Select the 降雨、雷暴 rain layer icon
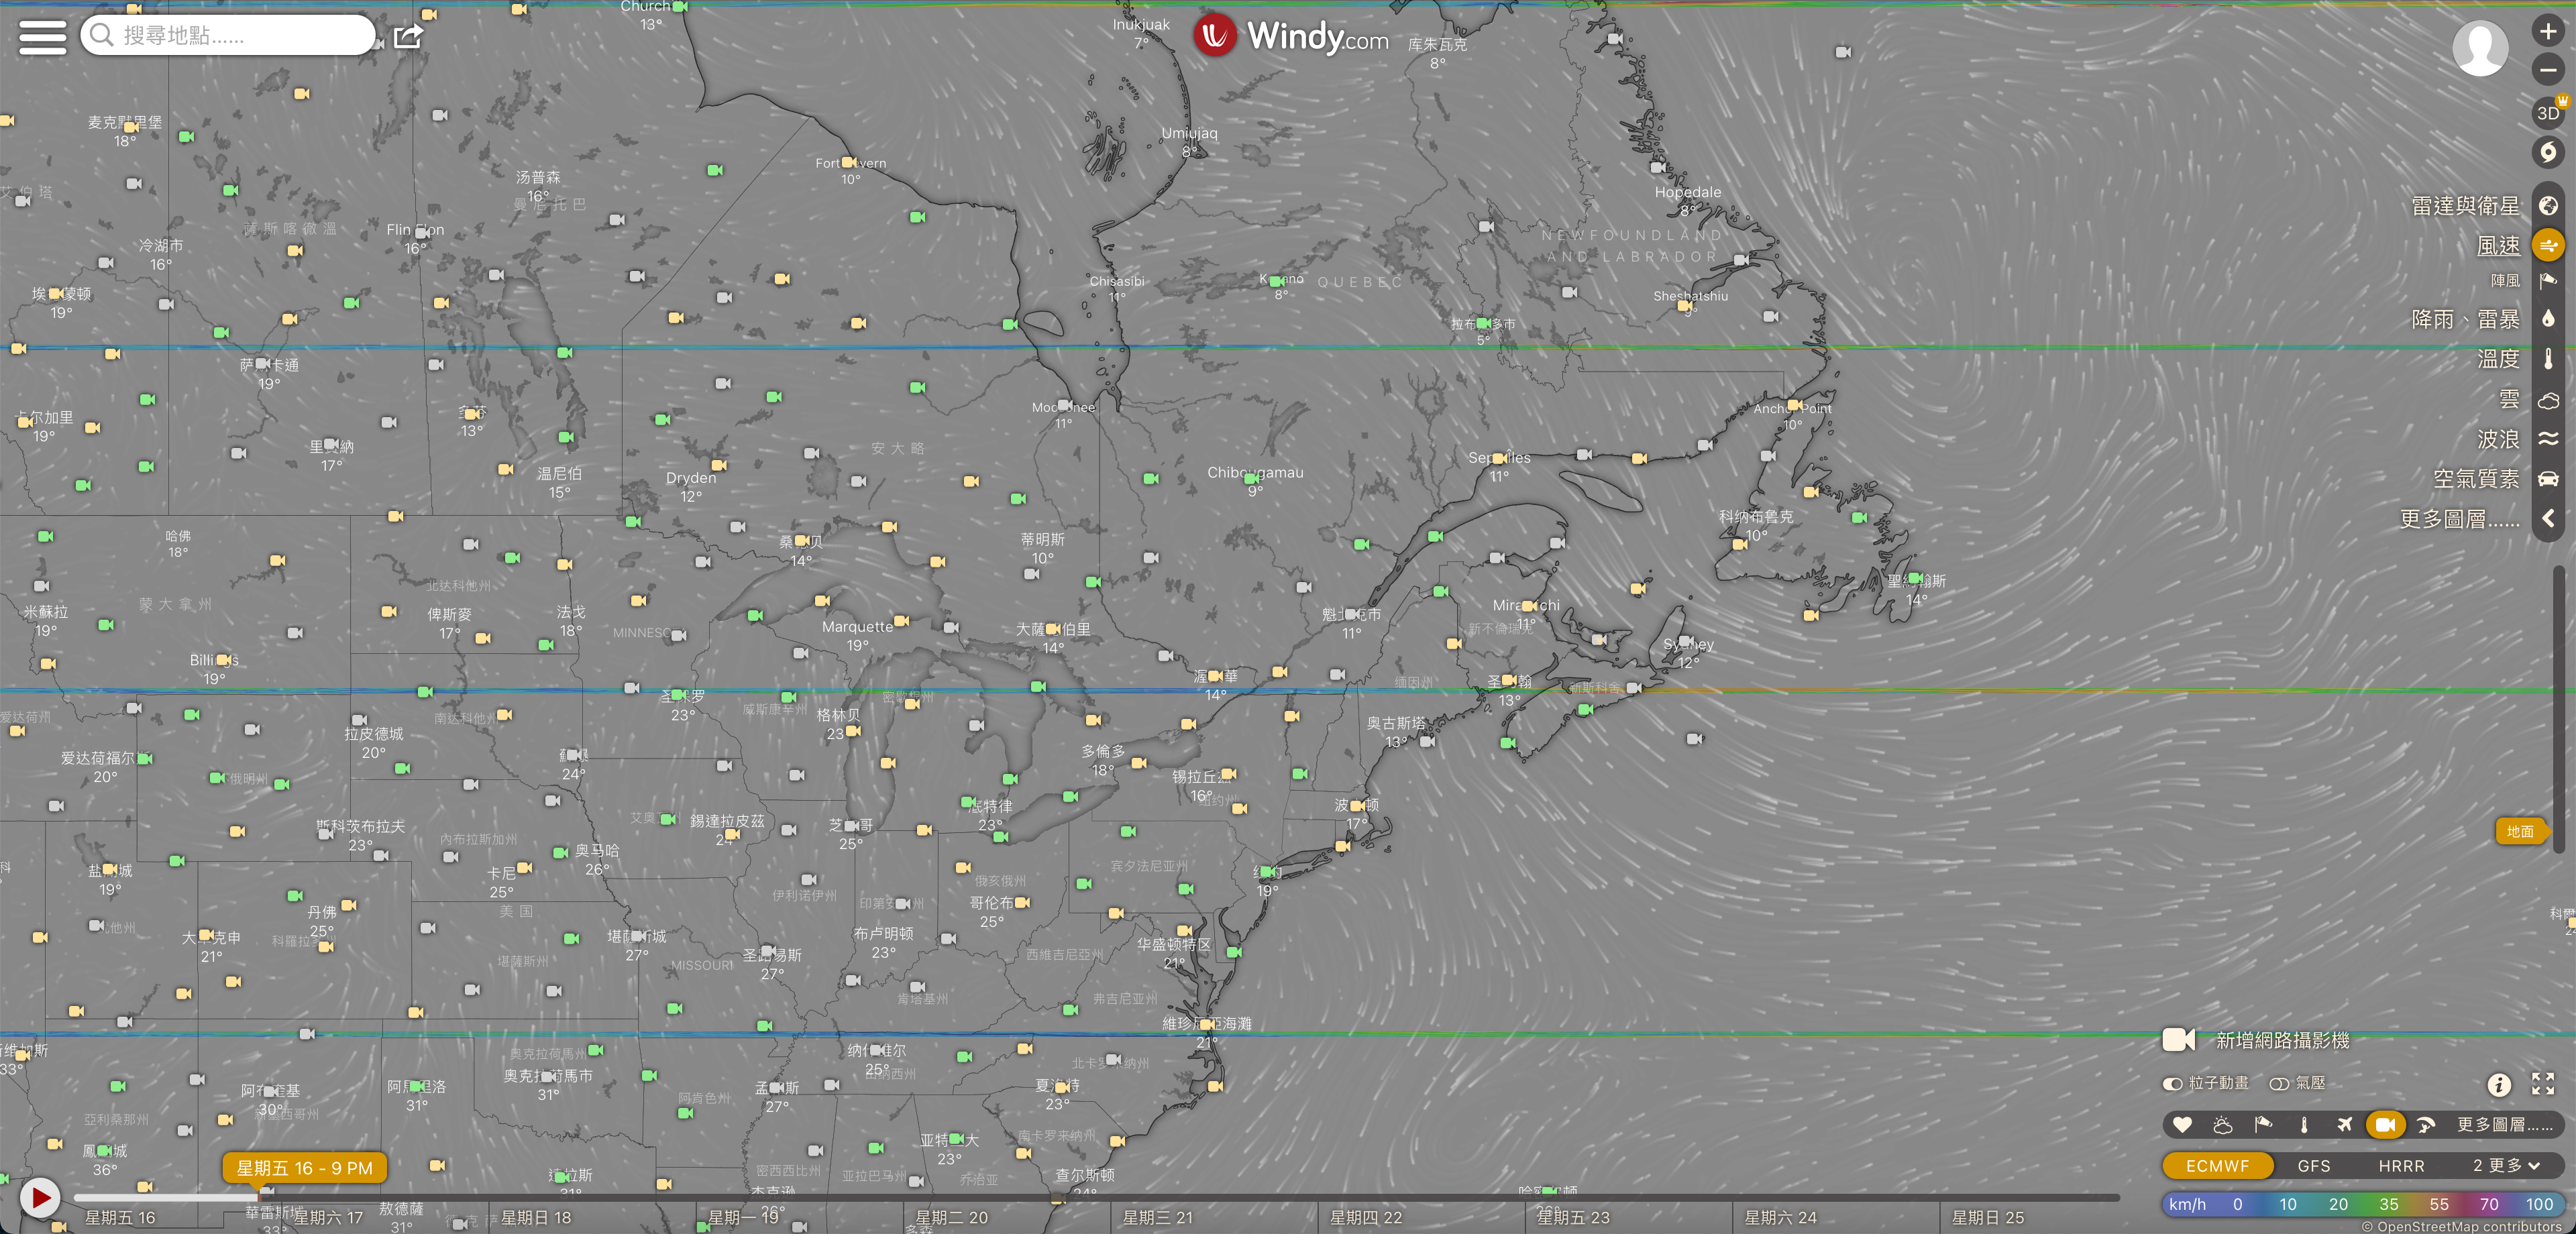 (x=2548, y=319)
